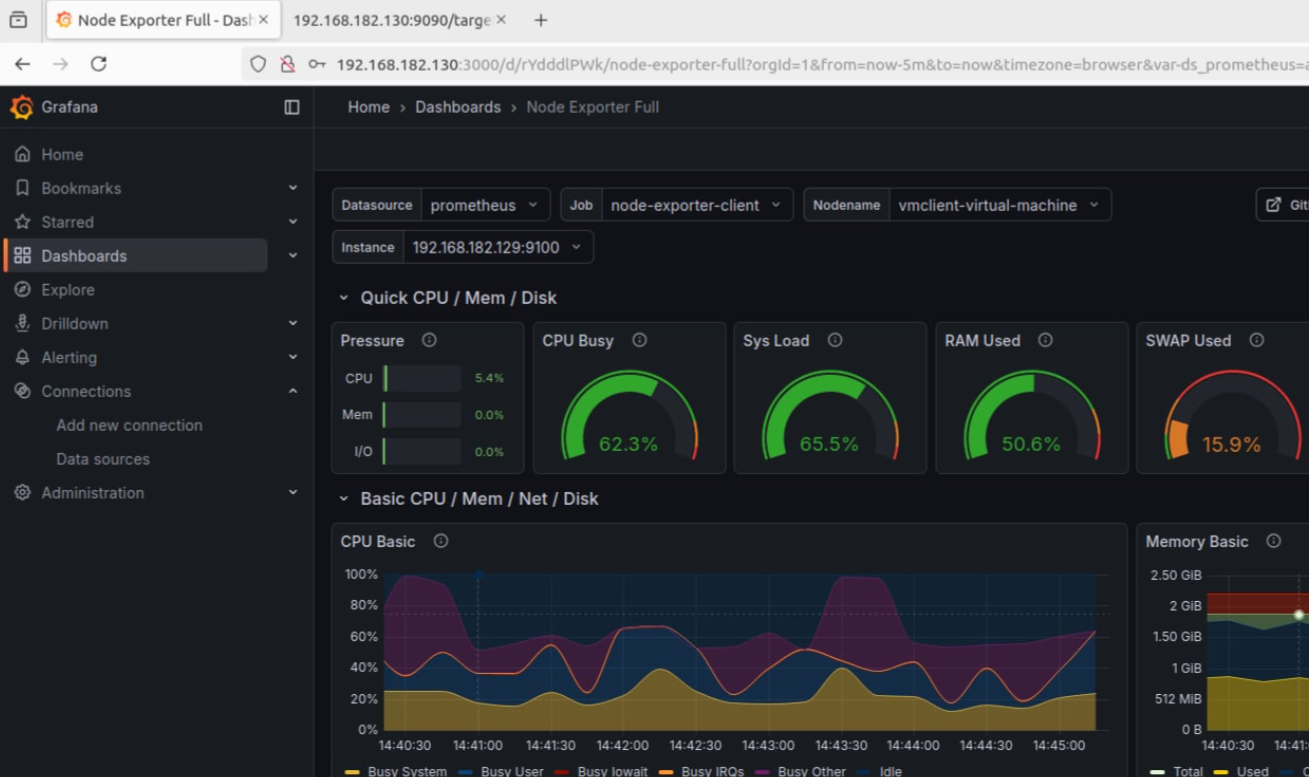The width and height of the screenshot is (1309, 777).
Task: Show info for Sys Load panel
Action: point(834,340)
